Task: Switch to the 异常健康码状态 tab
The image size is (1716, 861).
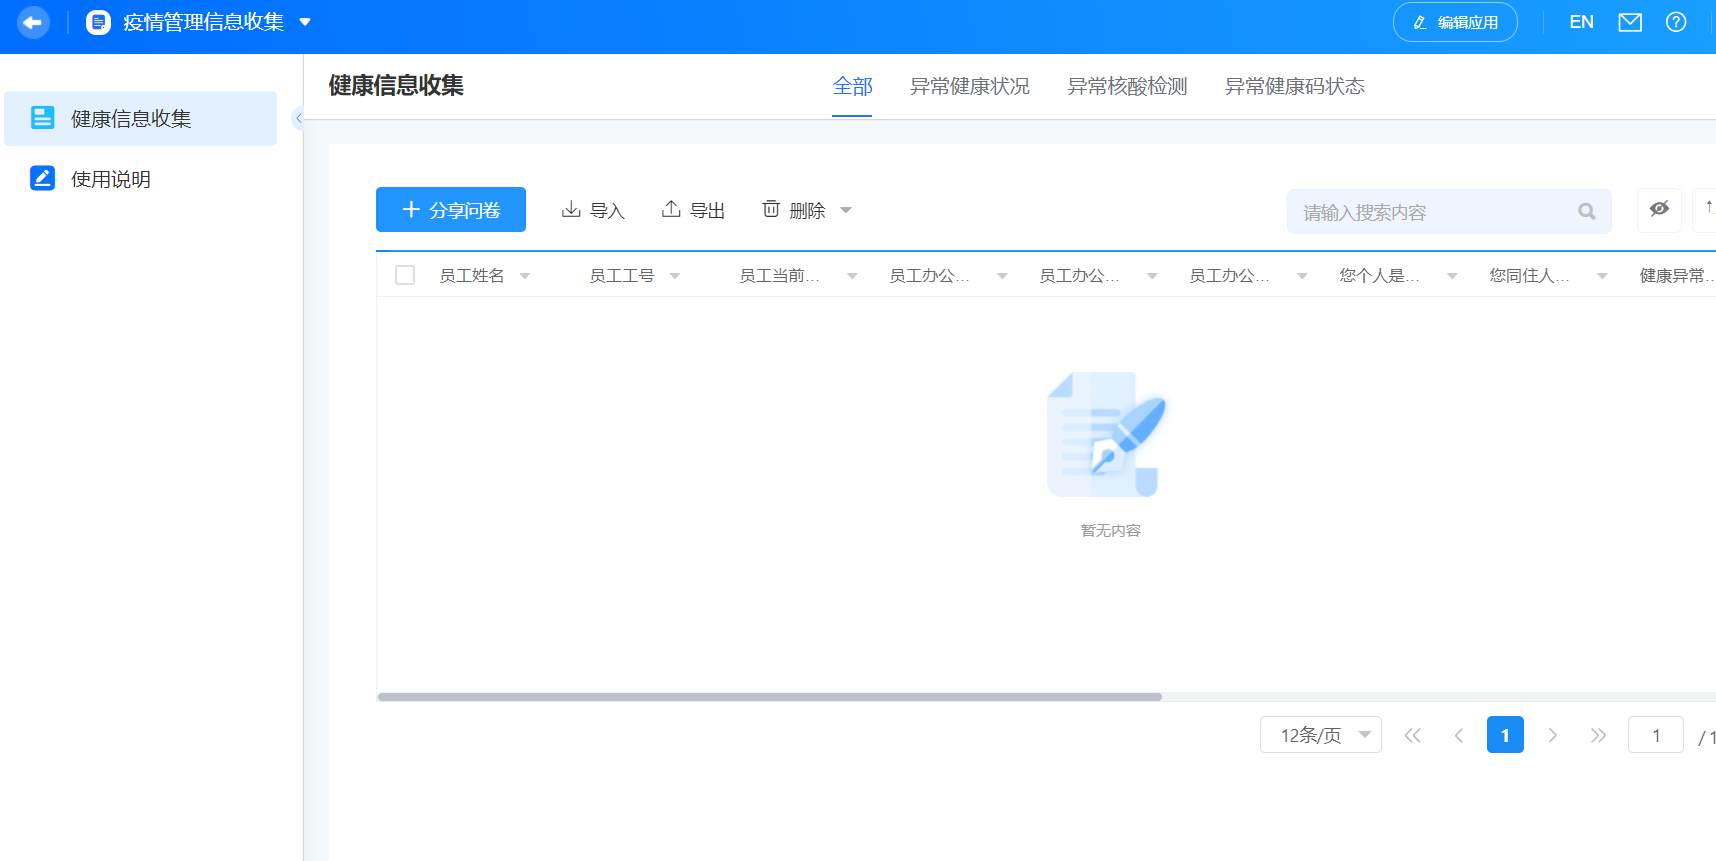Action: click(1295, 86)
